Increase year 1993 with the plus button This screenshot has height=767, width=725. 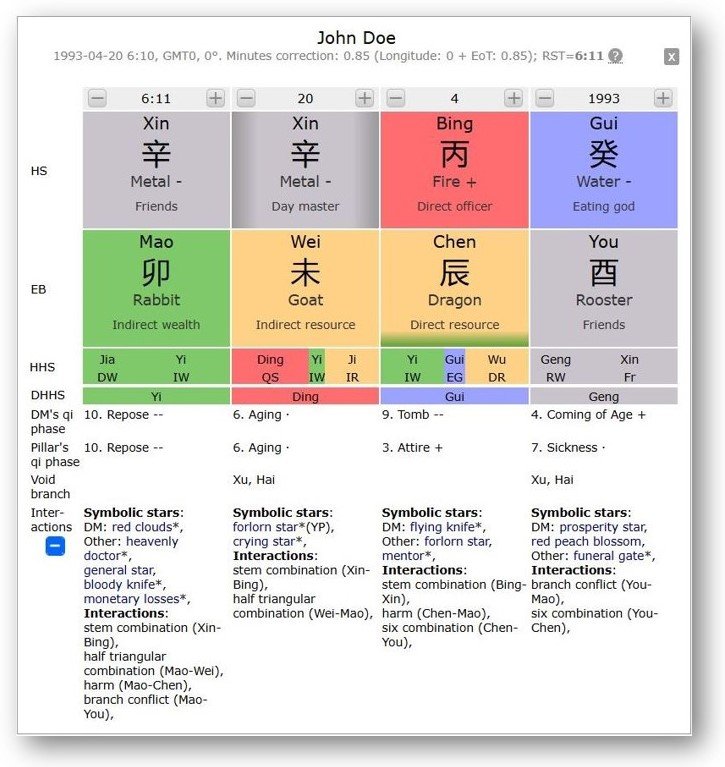pyautogui.click(x=662, y=98)
